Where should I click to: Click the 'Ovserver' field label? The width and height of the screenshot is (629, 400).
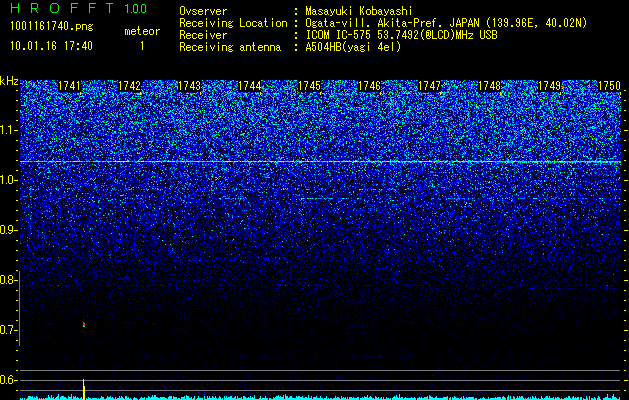tap(203, 11)
